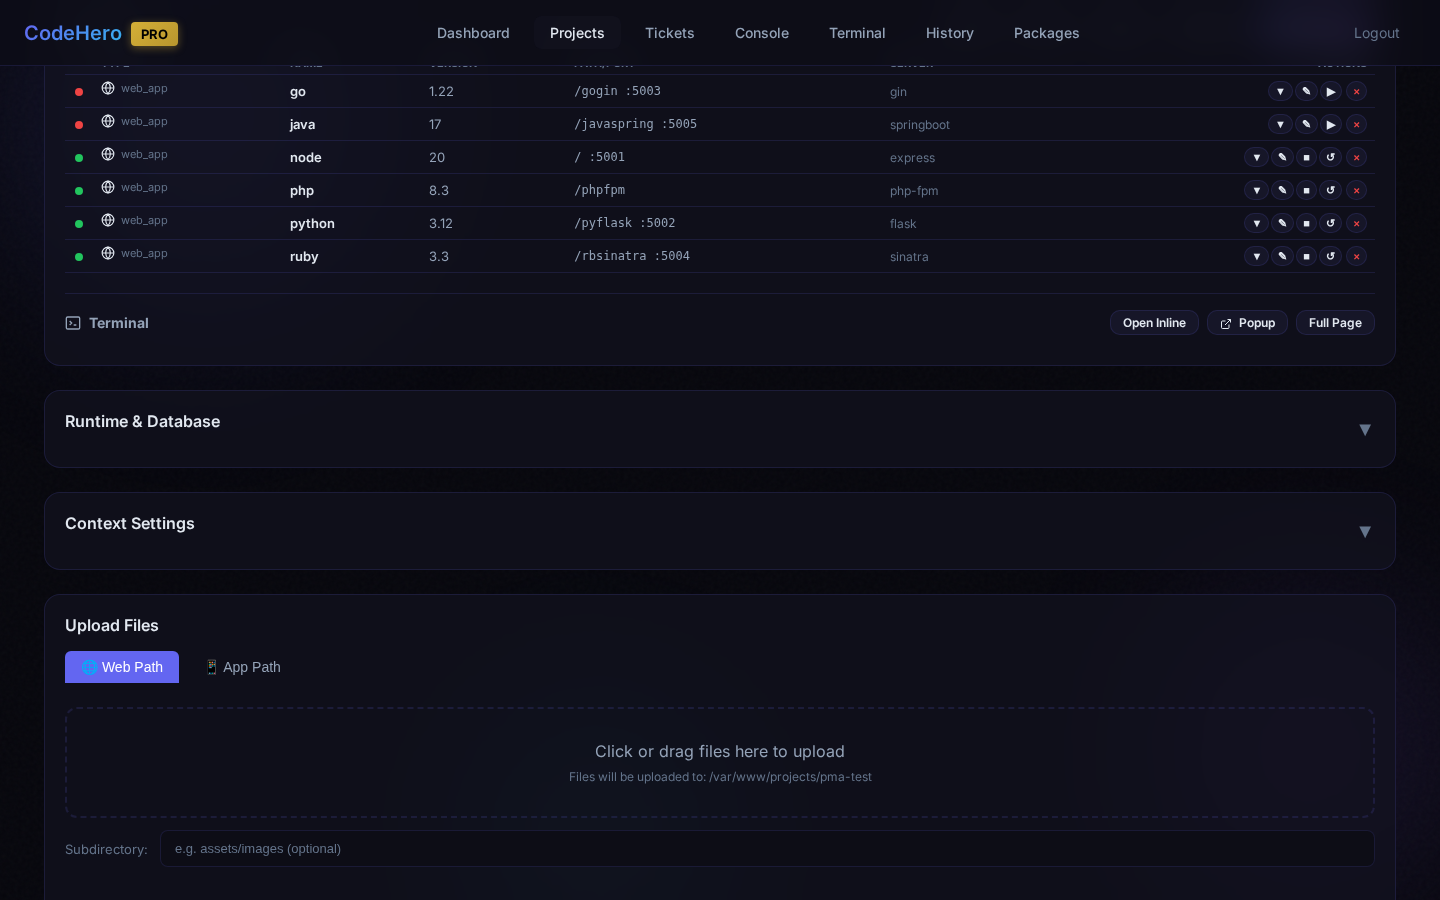
Task: Open terminal in a Popup window
Action: [1247, 323]
